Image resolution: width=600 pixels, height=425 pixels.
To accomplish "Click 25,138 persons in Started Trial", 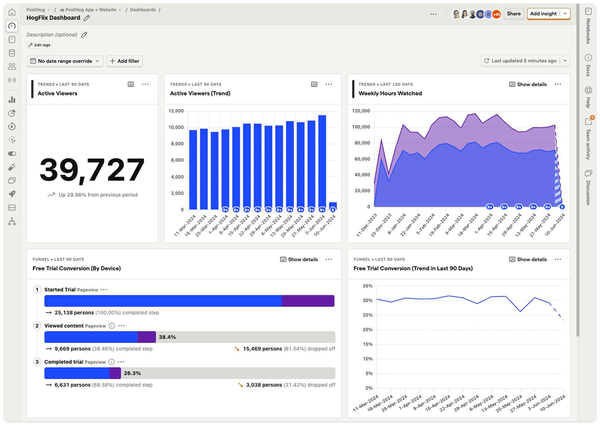I will (x=74, y=313).
